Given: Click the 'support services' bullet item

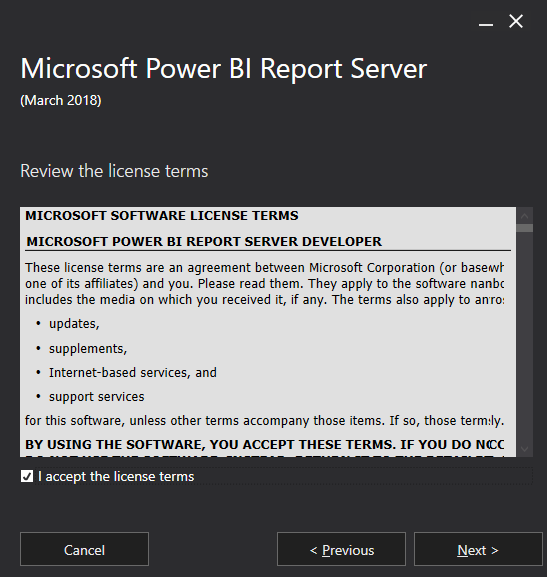Looking at the screenshot, I should pyautogui.click(x=96, y=397).
